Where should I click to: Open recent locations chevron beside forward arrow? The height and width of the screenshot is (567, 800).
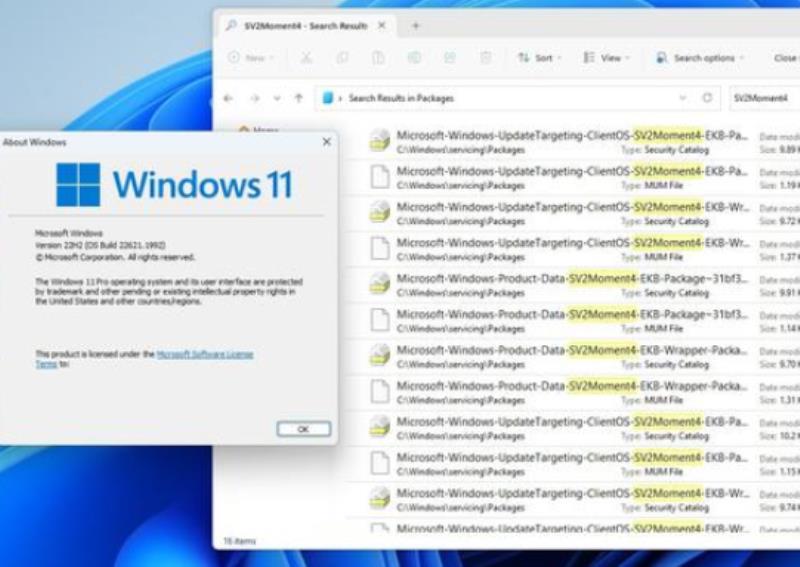[x=277, y=98]
